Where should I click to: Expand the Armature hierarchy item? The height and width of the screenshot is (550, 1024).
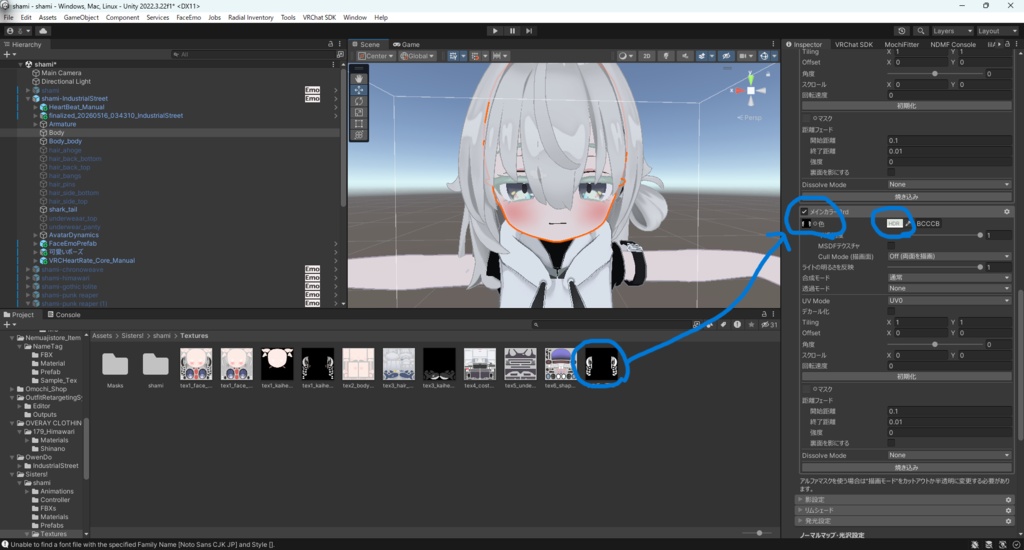pyautogui.click(x=35, y=124)
